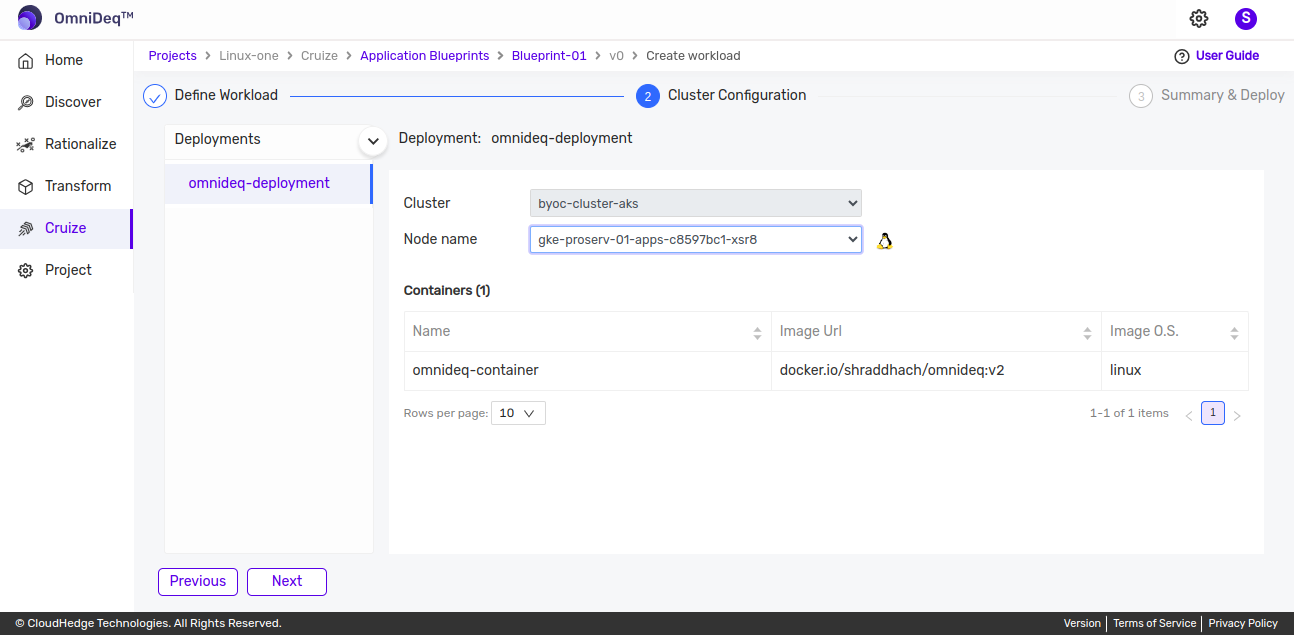Viewport: 1294px width, 635px height.
Task: Click the OmniDeq logo icon
Action: 30,18
